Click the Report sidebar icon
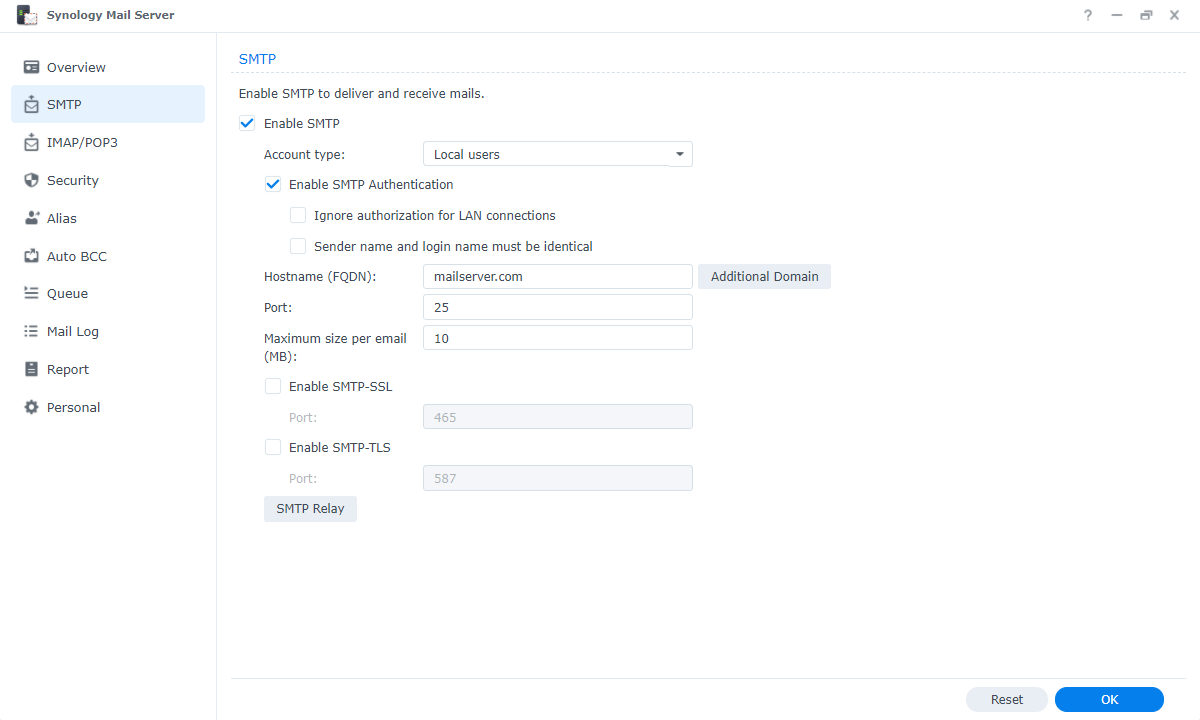Viewport: 1200px width, 720px height. [31, 369]
